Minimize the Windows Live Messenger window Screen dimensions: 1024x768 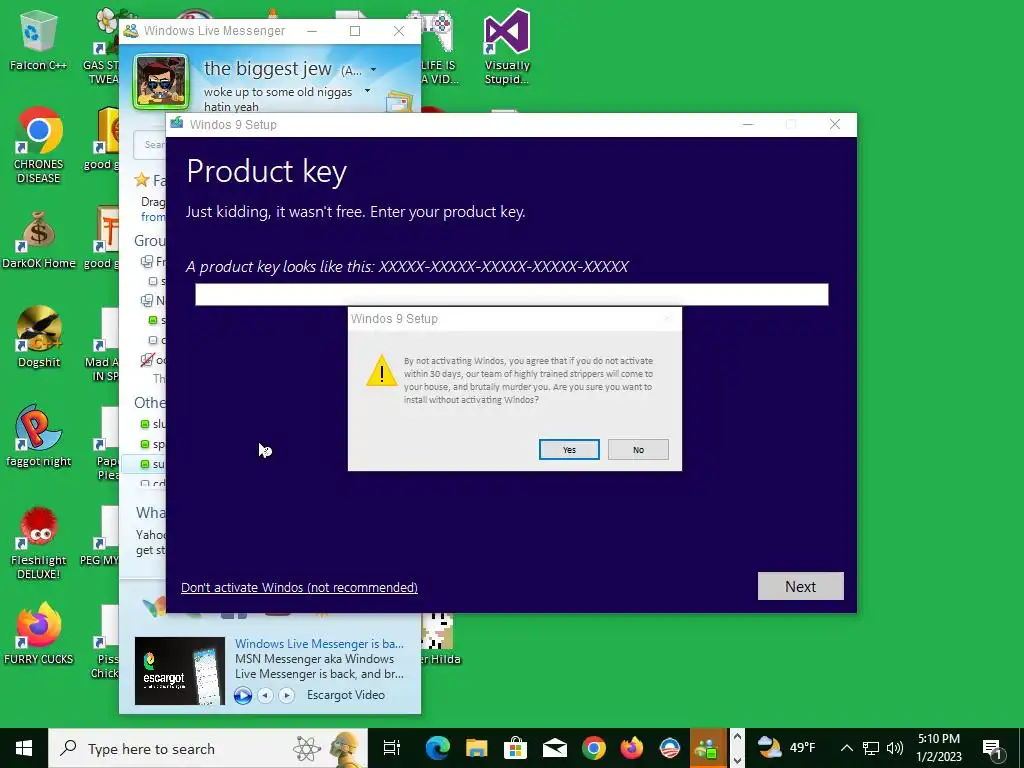tap(312, 31)
